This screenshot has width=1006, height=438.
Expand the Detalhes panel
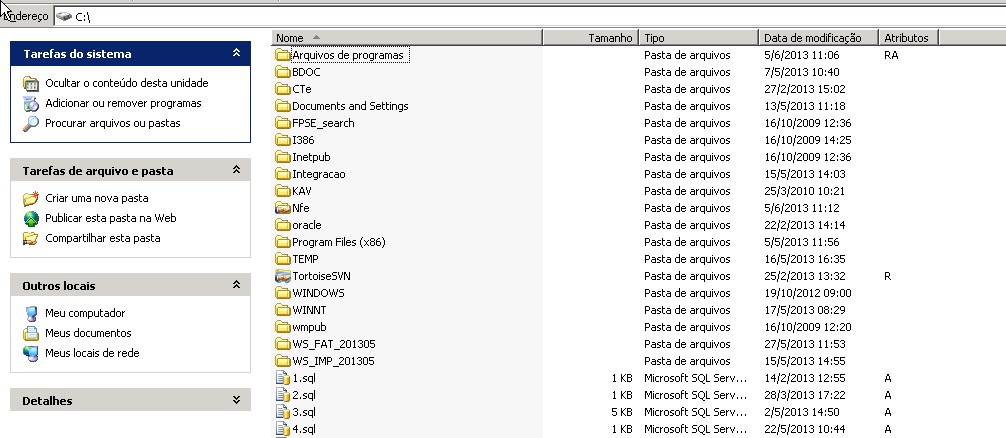(236, 400)
